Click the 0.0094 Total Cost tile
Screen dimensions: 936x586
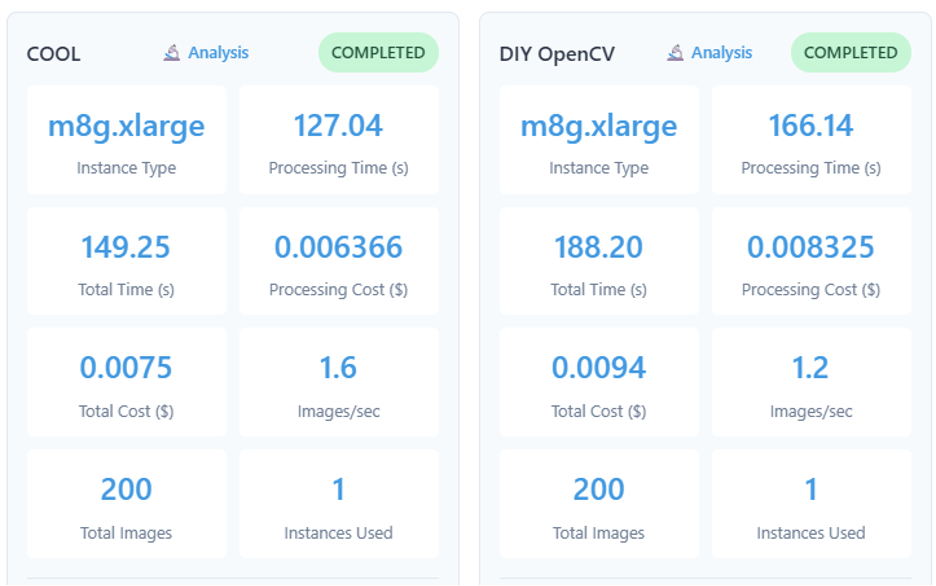point(599,382)
